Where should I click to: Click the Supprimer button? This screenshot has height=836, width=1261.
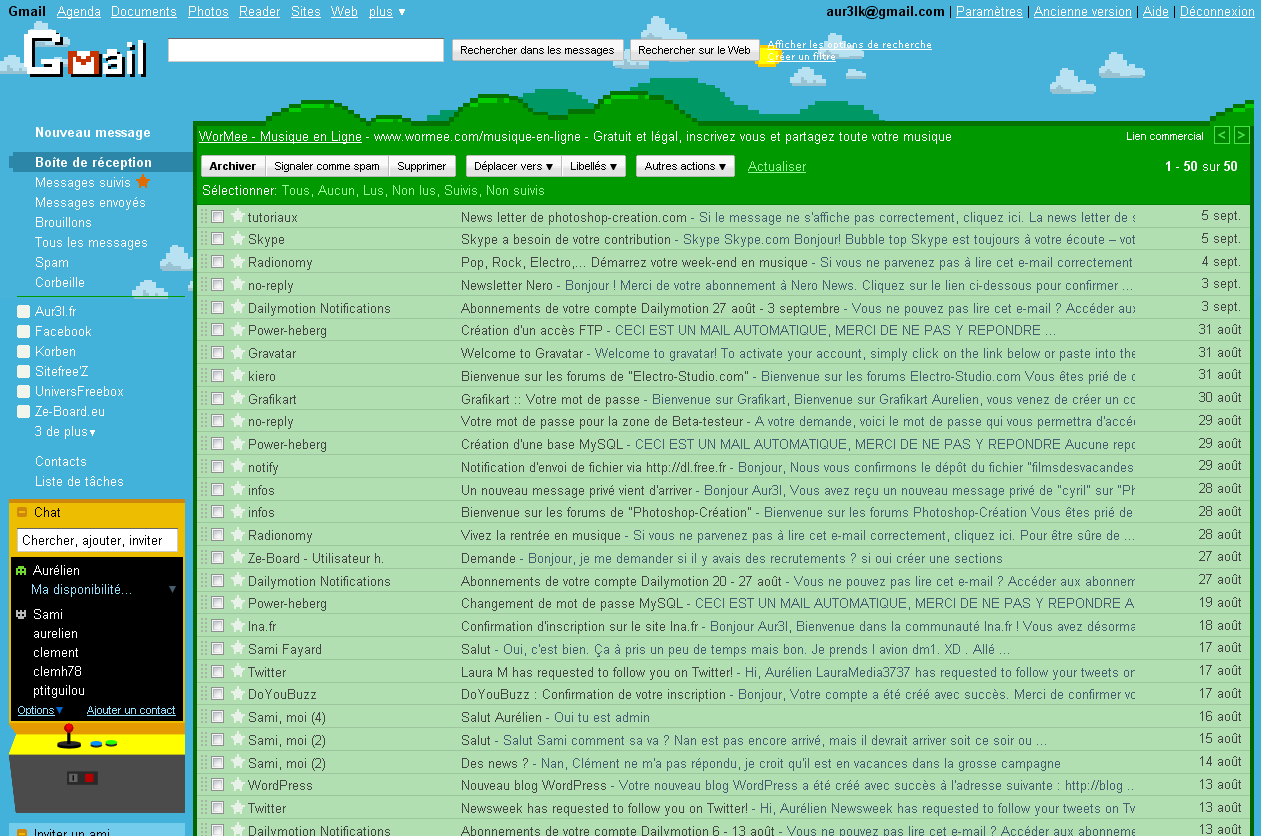pyautogui.click(x=422, y=166)
